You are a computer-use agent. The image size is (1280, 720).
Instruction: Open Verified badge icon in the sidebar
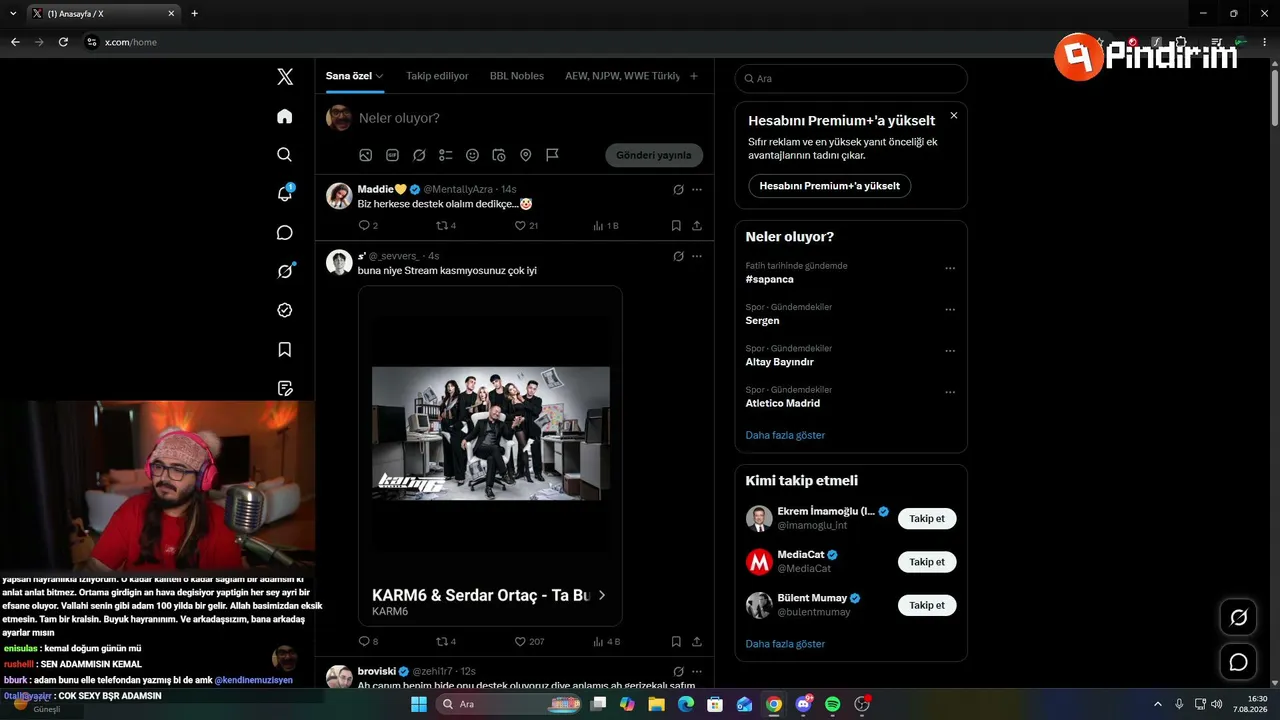click(285, 310)
